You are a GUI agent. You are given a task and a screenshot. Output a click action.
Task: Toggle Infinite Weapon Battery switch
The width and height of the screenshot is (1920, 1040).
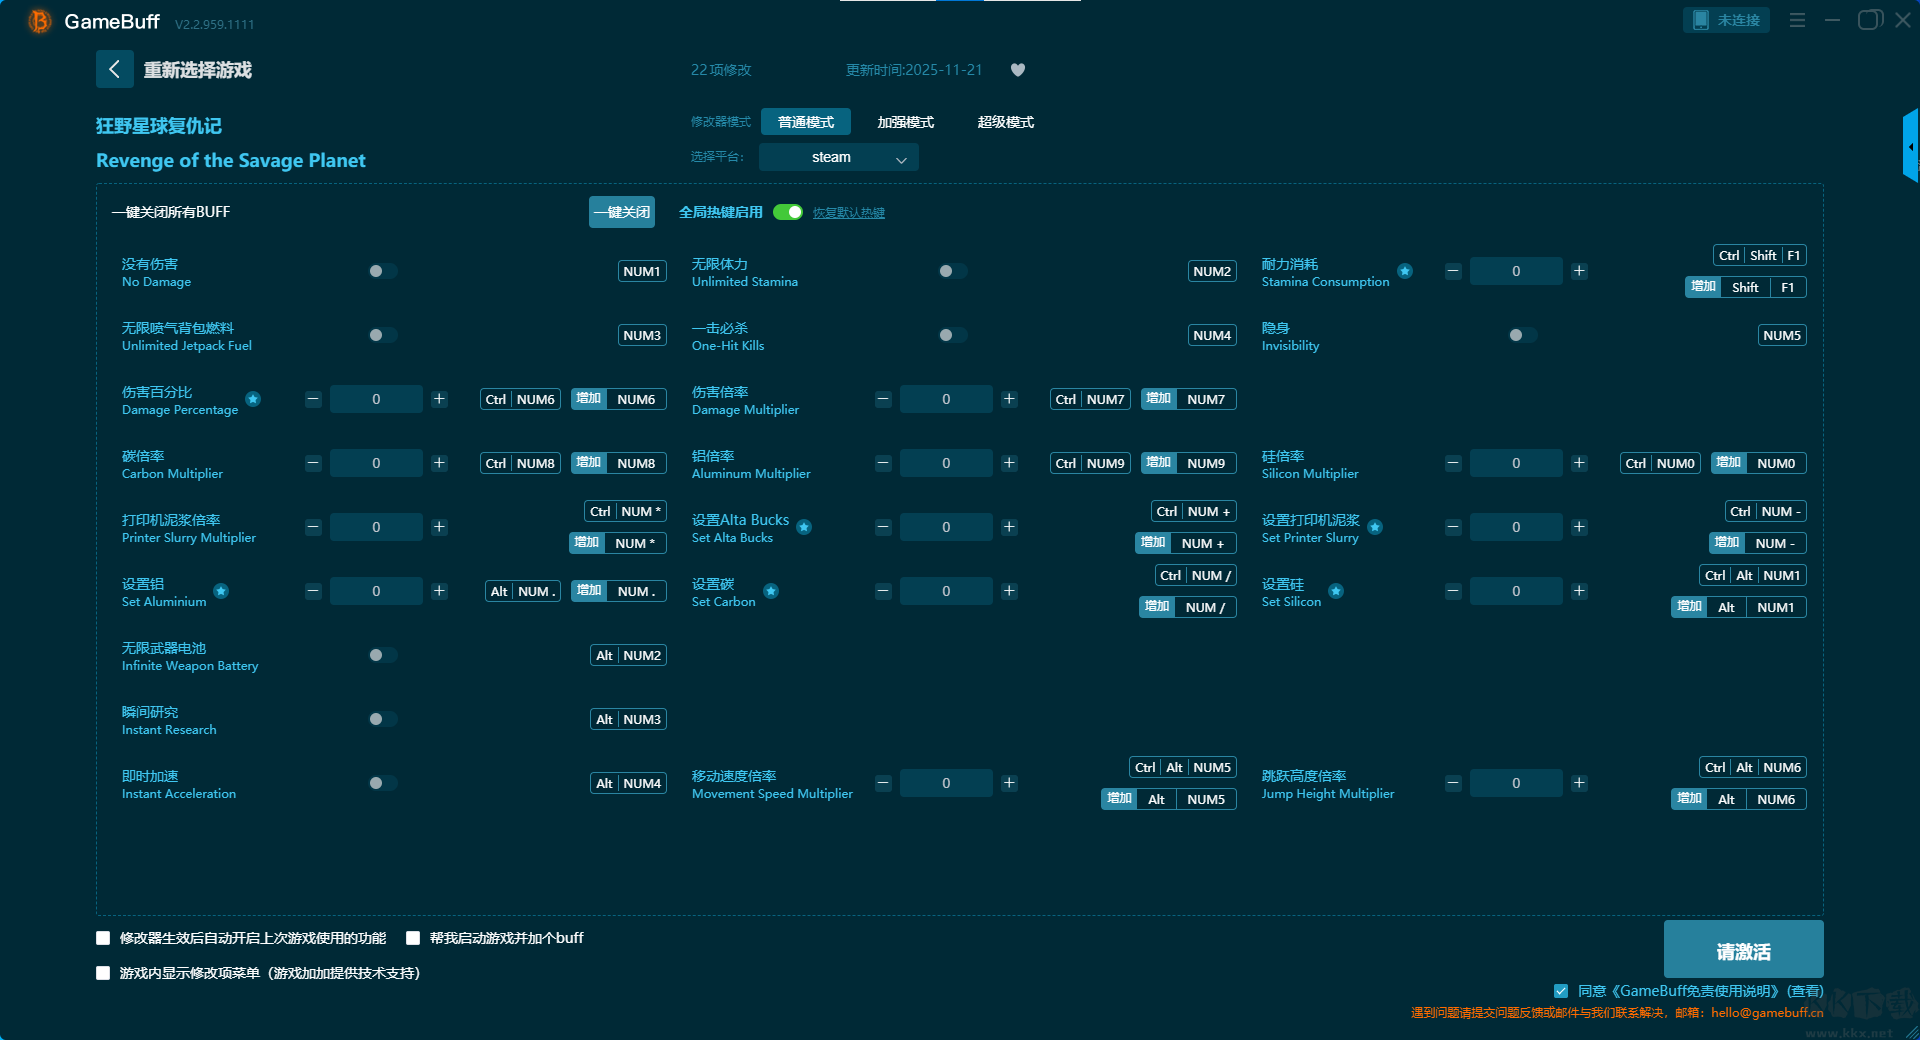click(382, 655)
